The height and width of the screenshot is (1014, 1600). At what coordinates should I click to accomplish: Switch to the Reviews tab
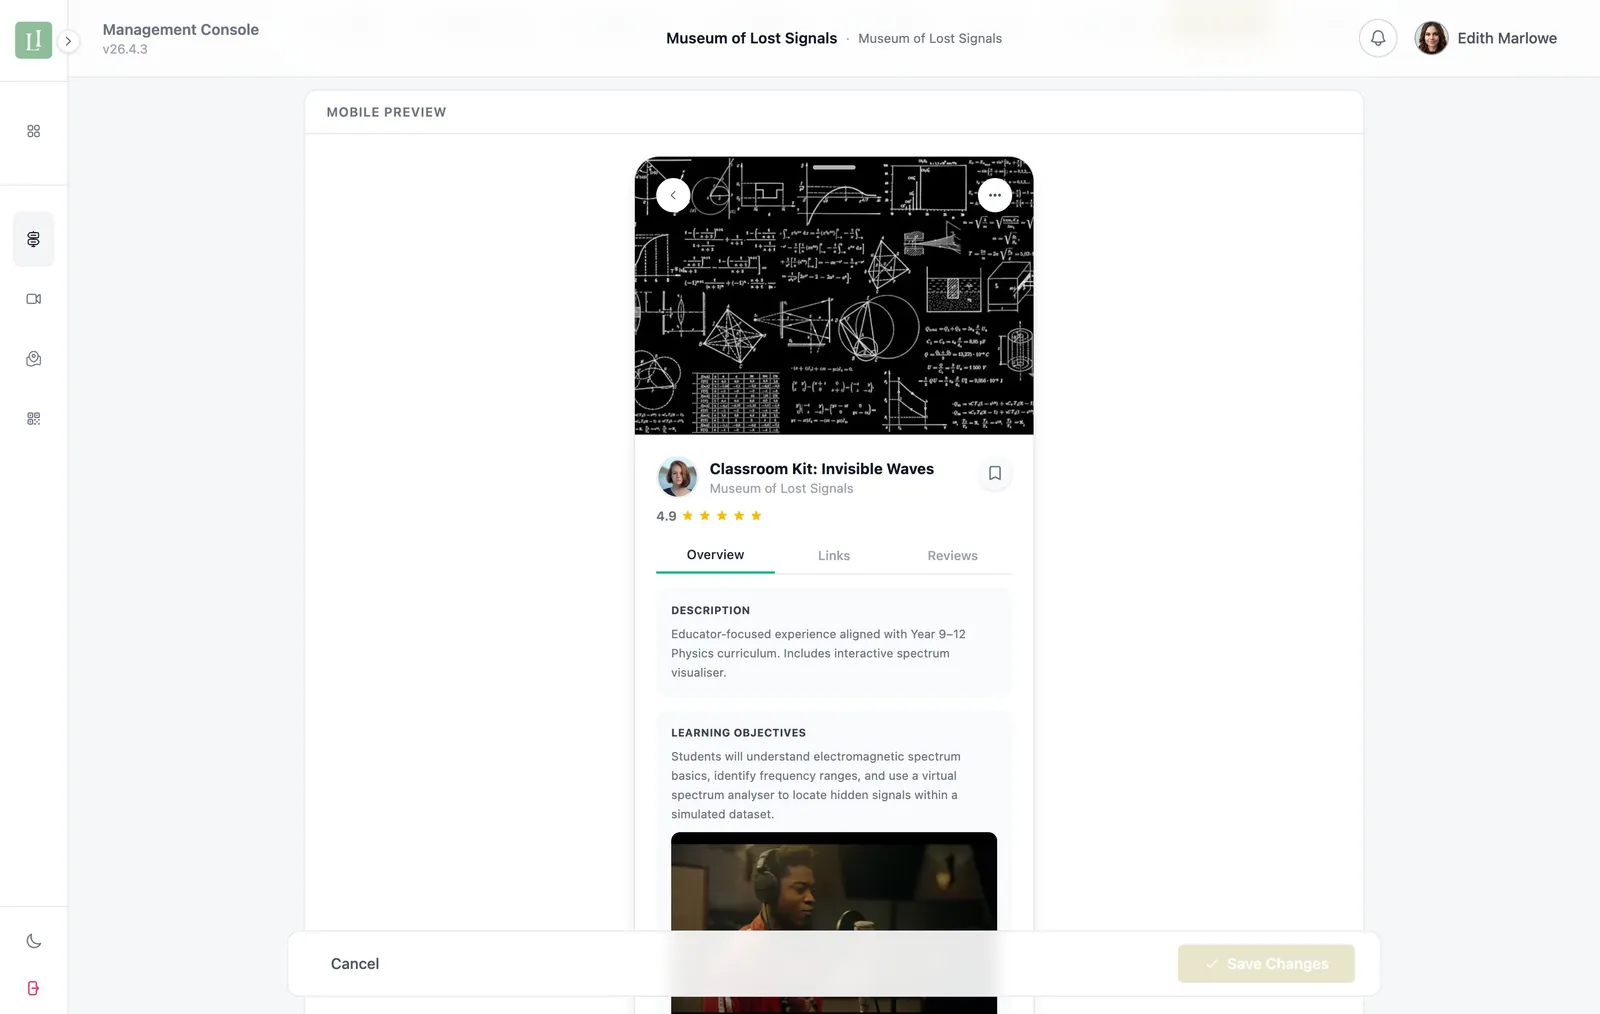click(x=952, y=555)
